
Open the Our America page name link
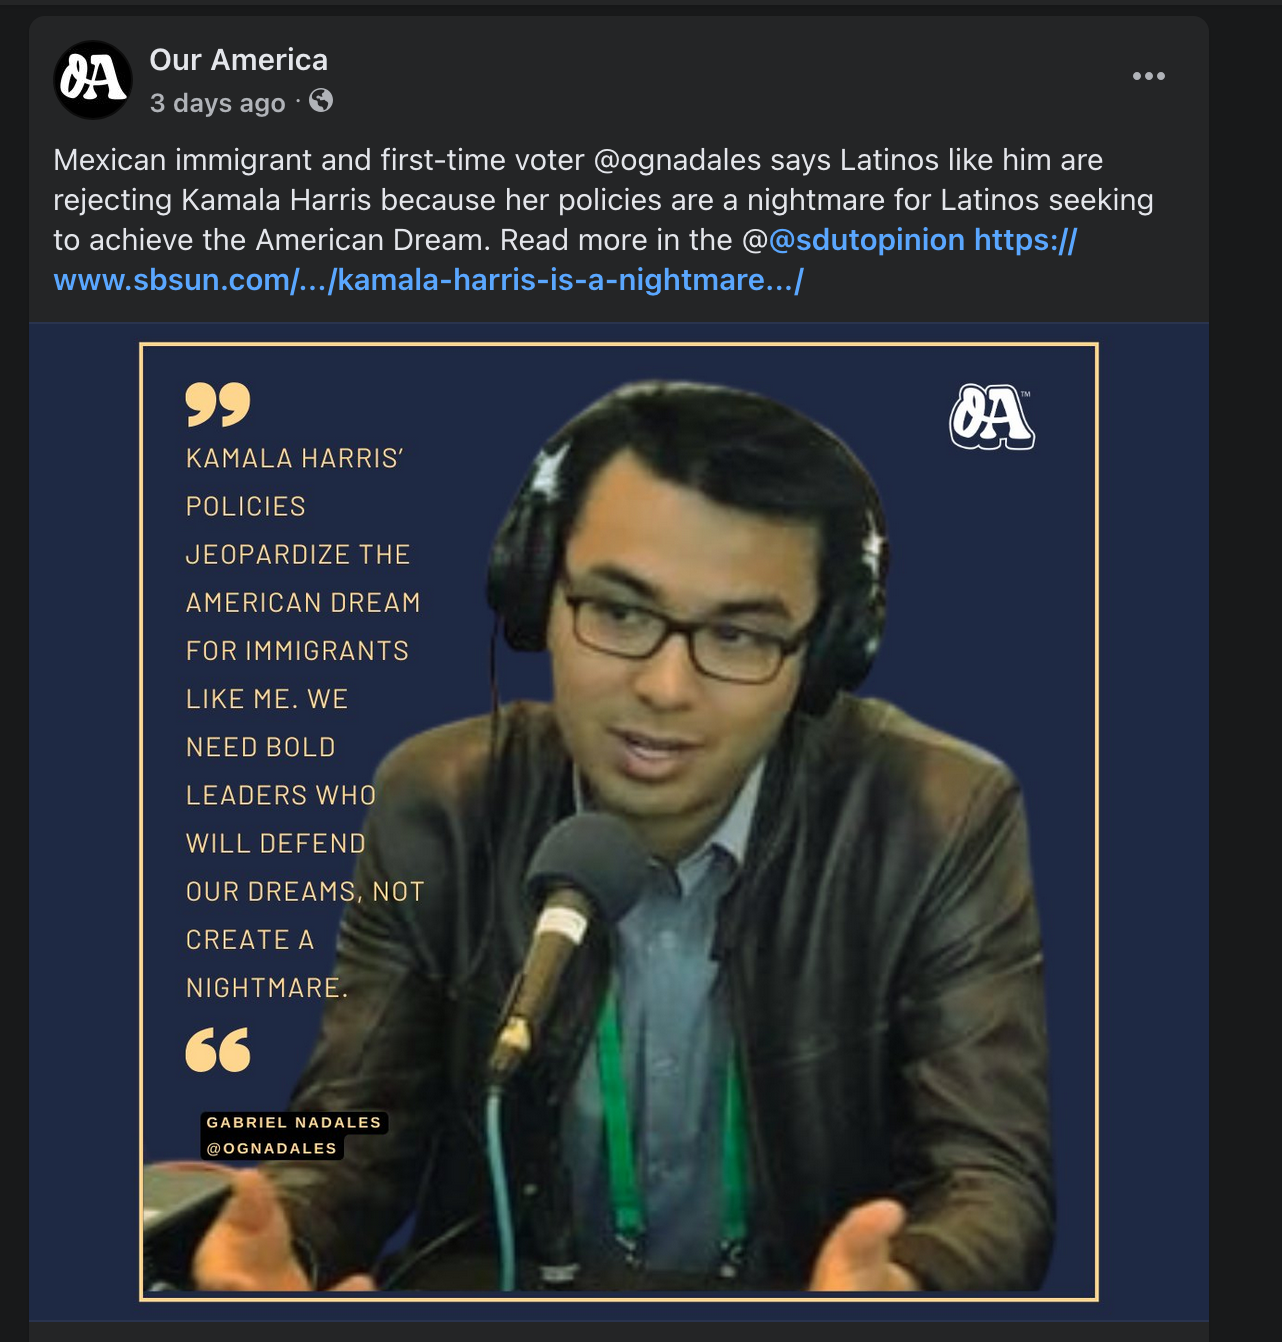[x=239, y=60]
